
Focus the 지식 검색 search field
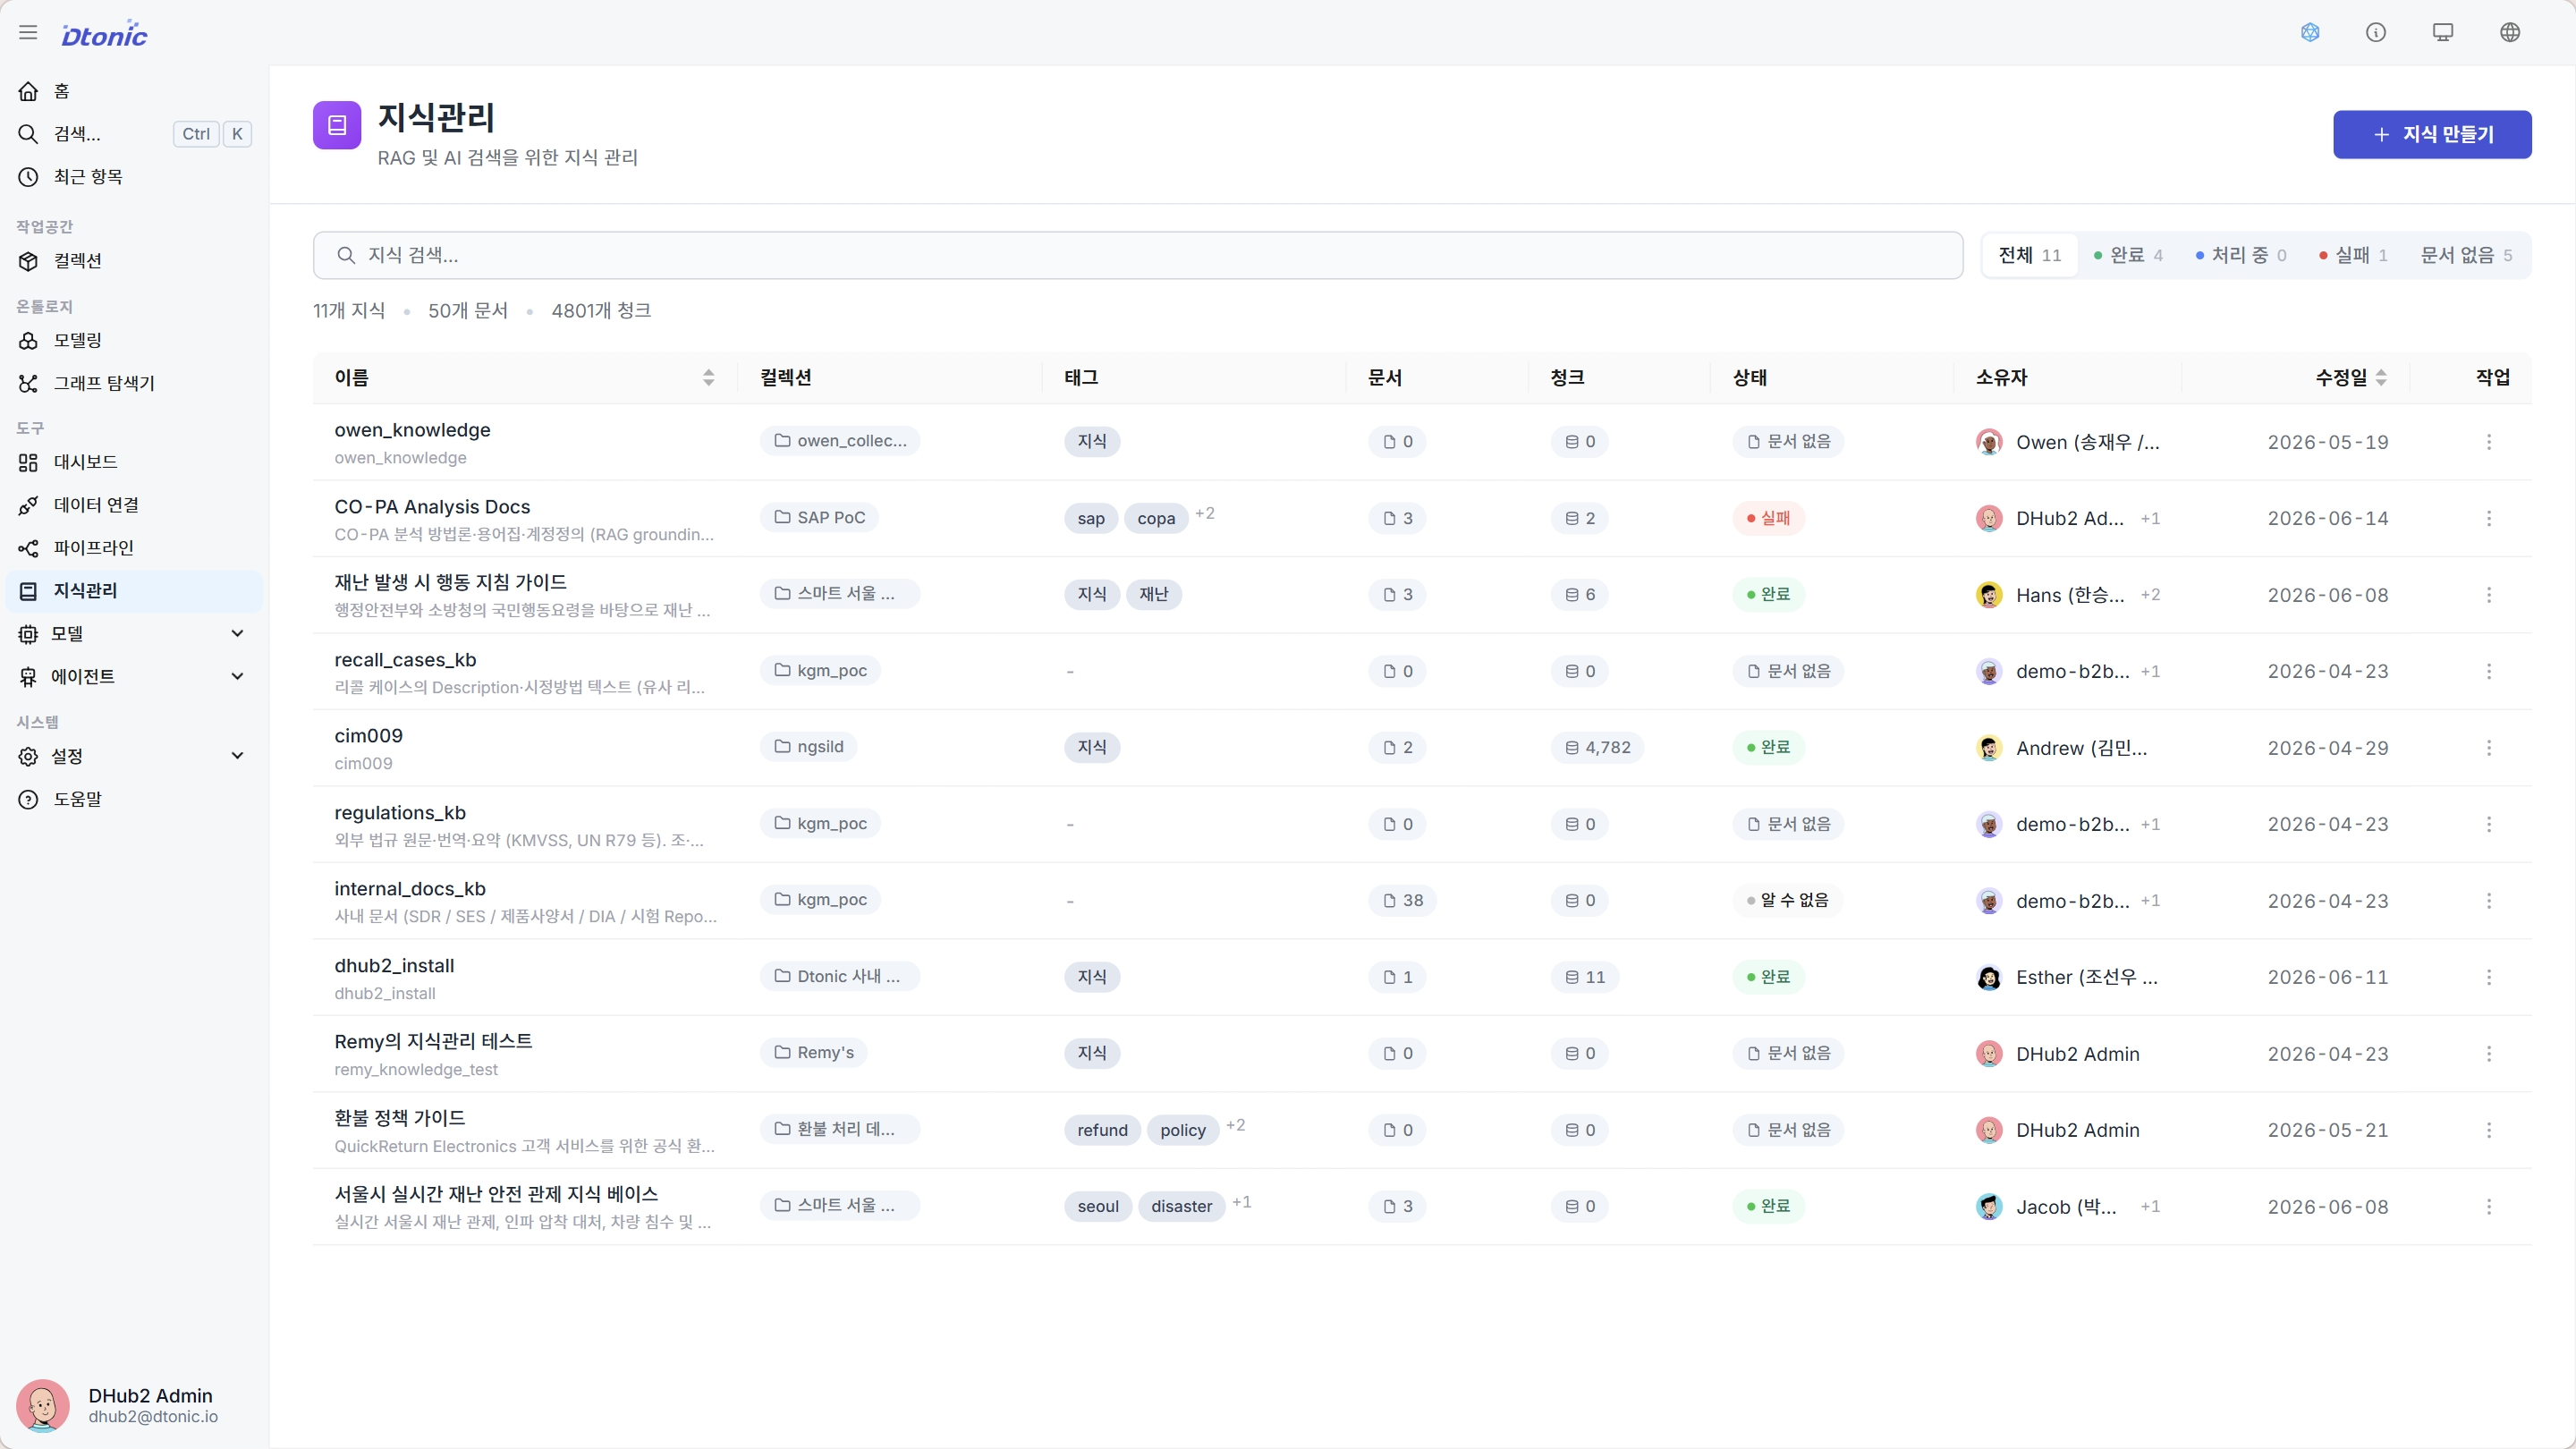[x=1138, y=256]
